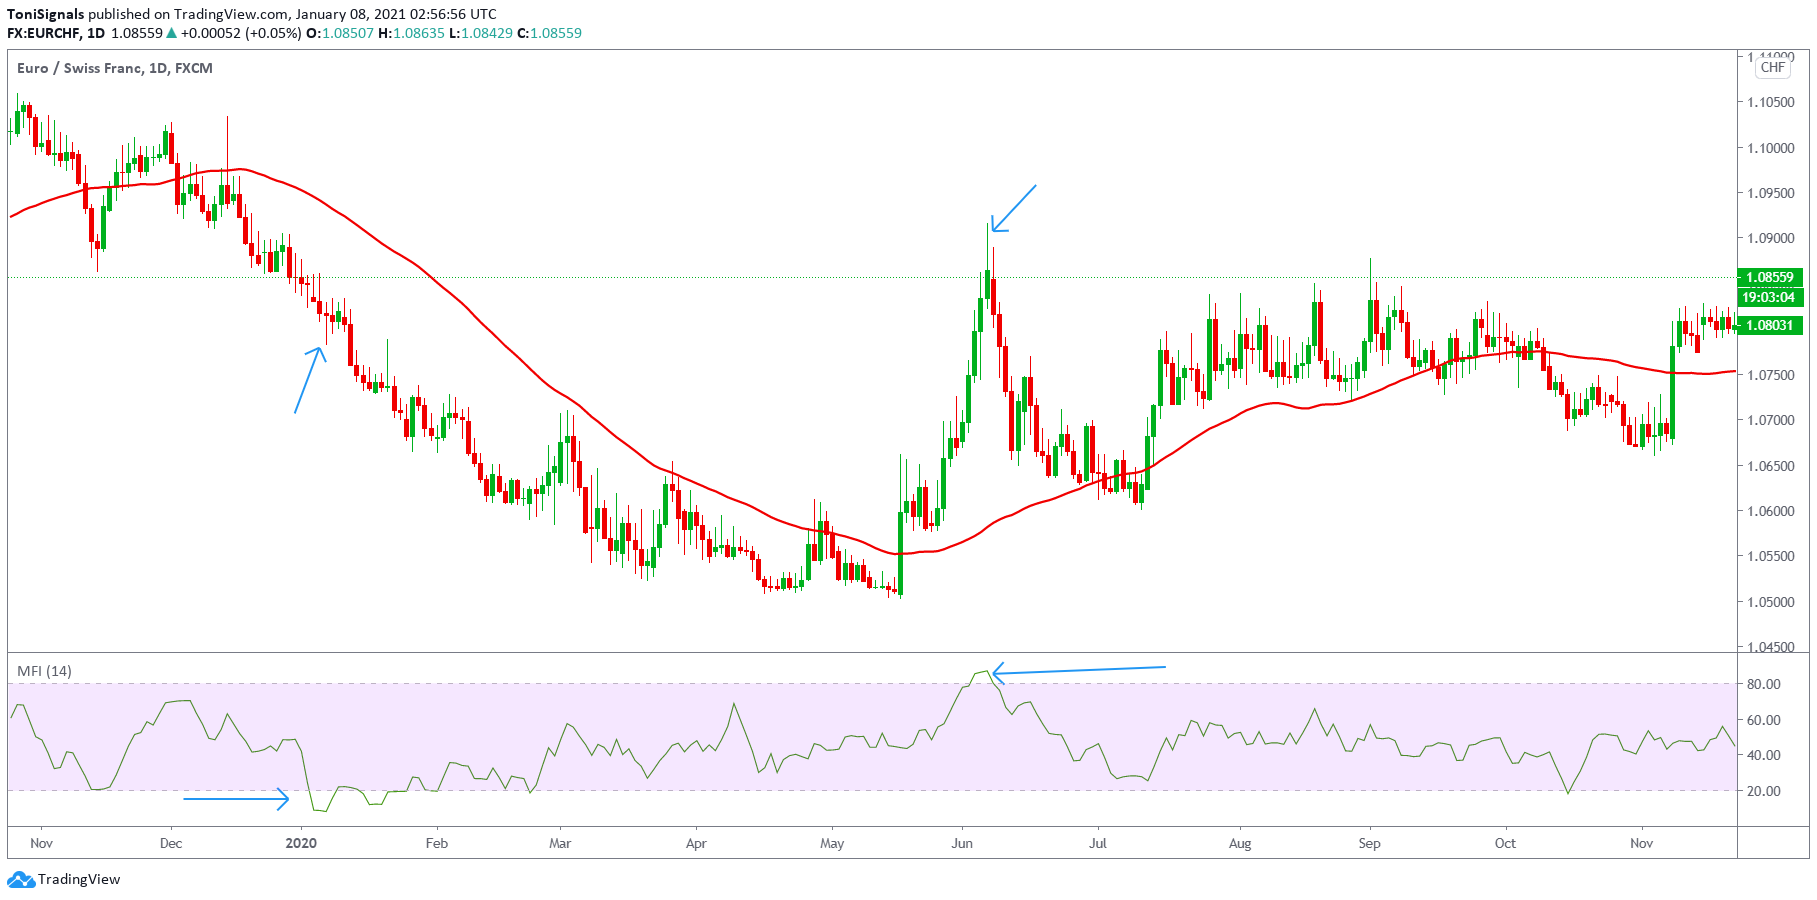Click the 2020 label on the time axis
This screenshot has width=1817, height=900.
pyautogui.click(x=300, y=843)
